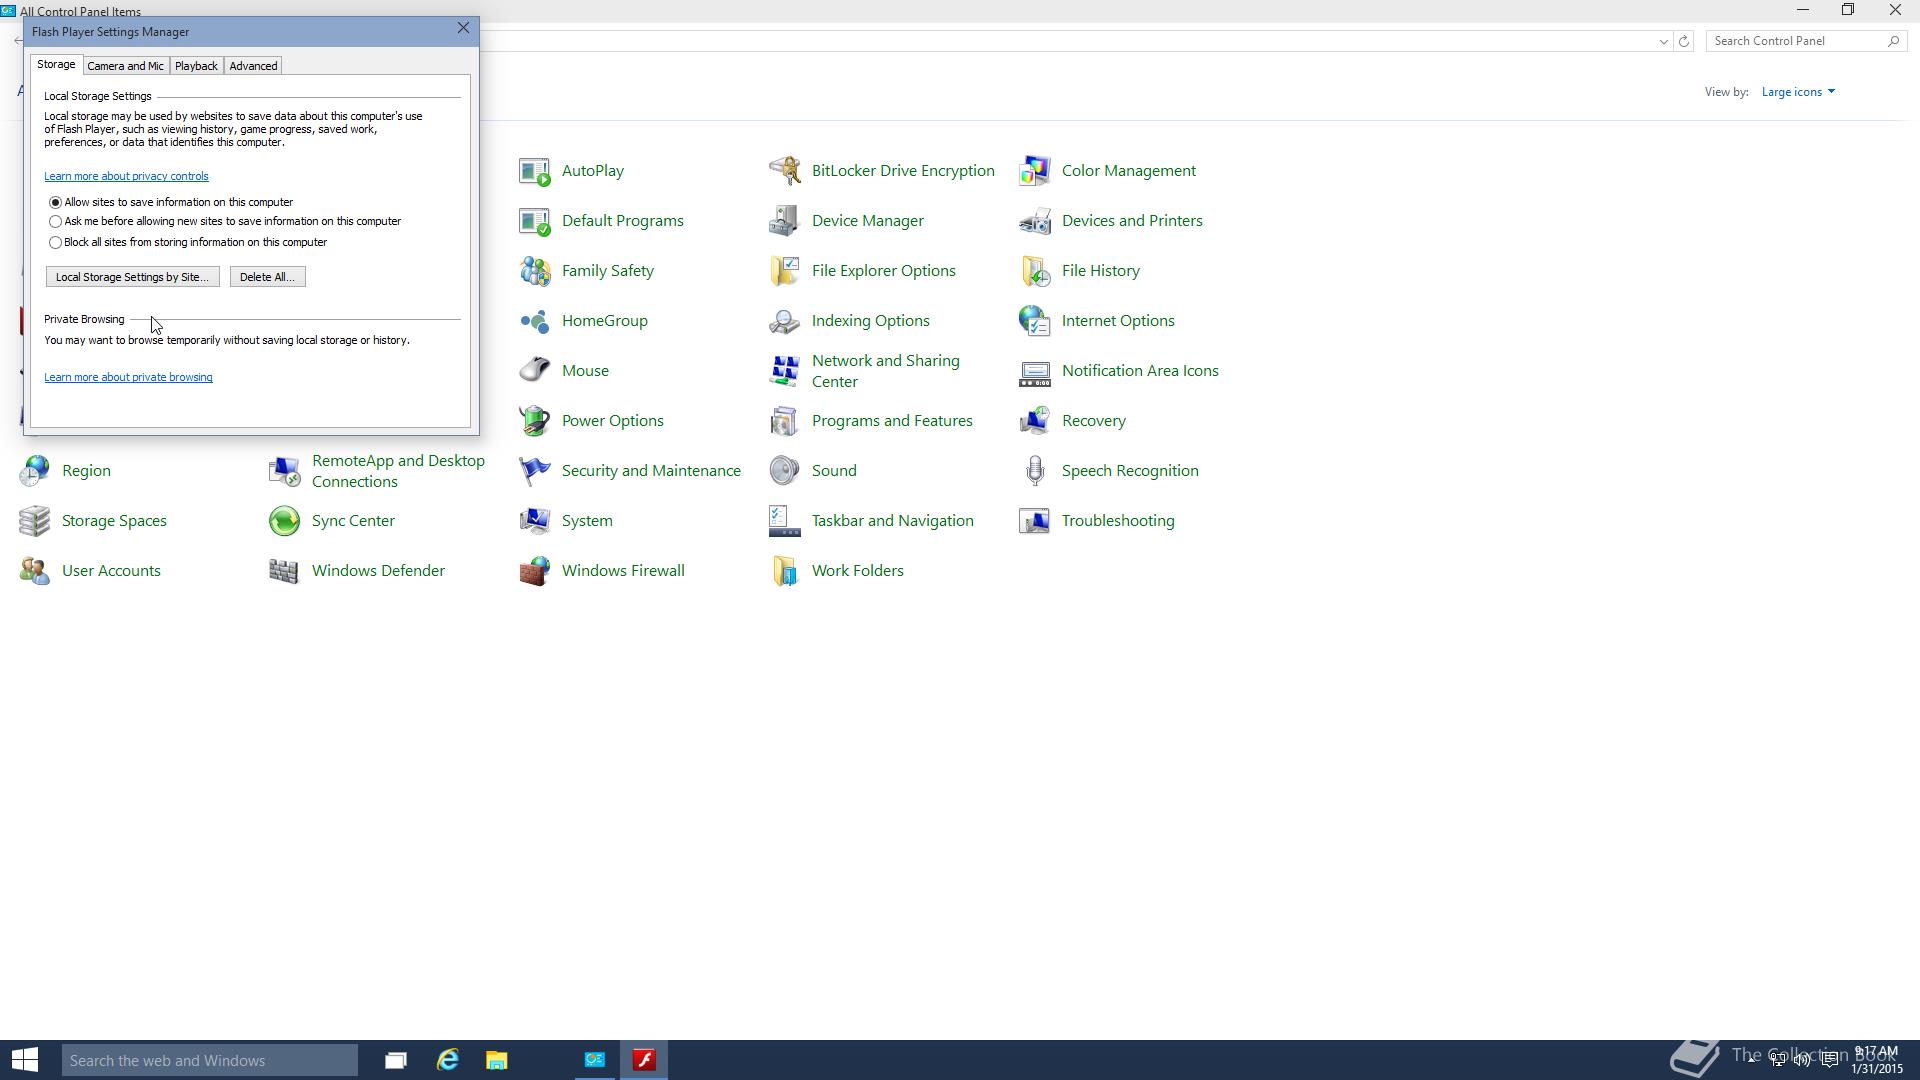Click the Sound speaker icon

coord(784,471)
